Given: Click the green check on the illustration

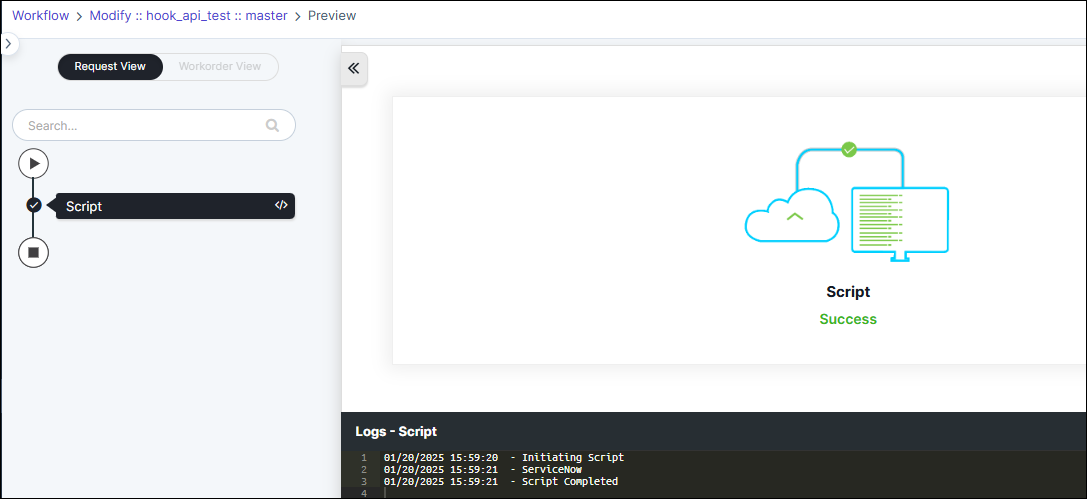Looking at the screenshot, I should pos(849,149).
